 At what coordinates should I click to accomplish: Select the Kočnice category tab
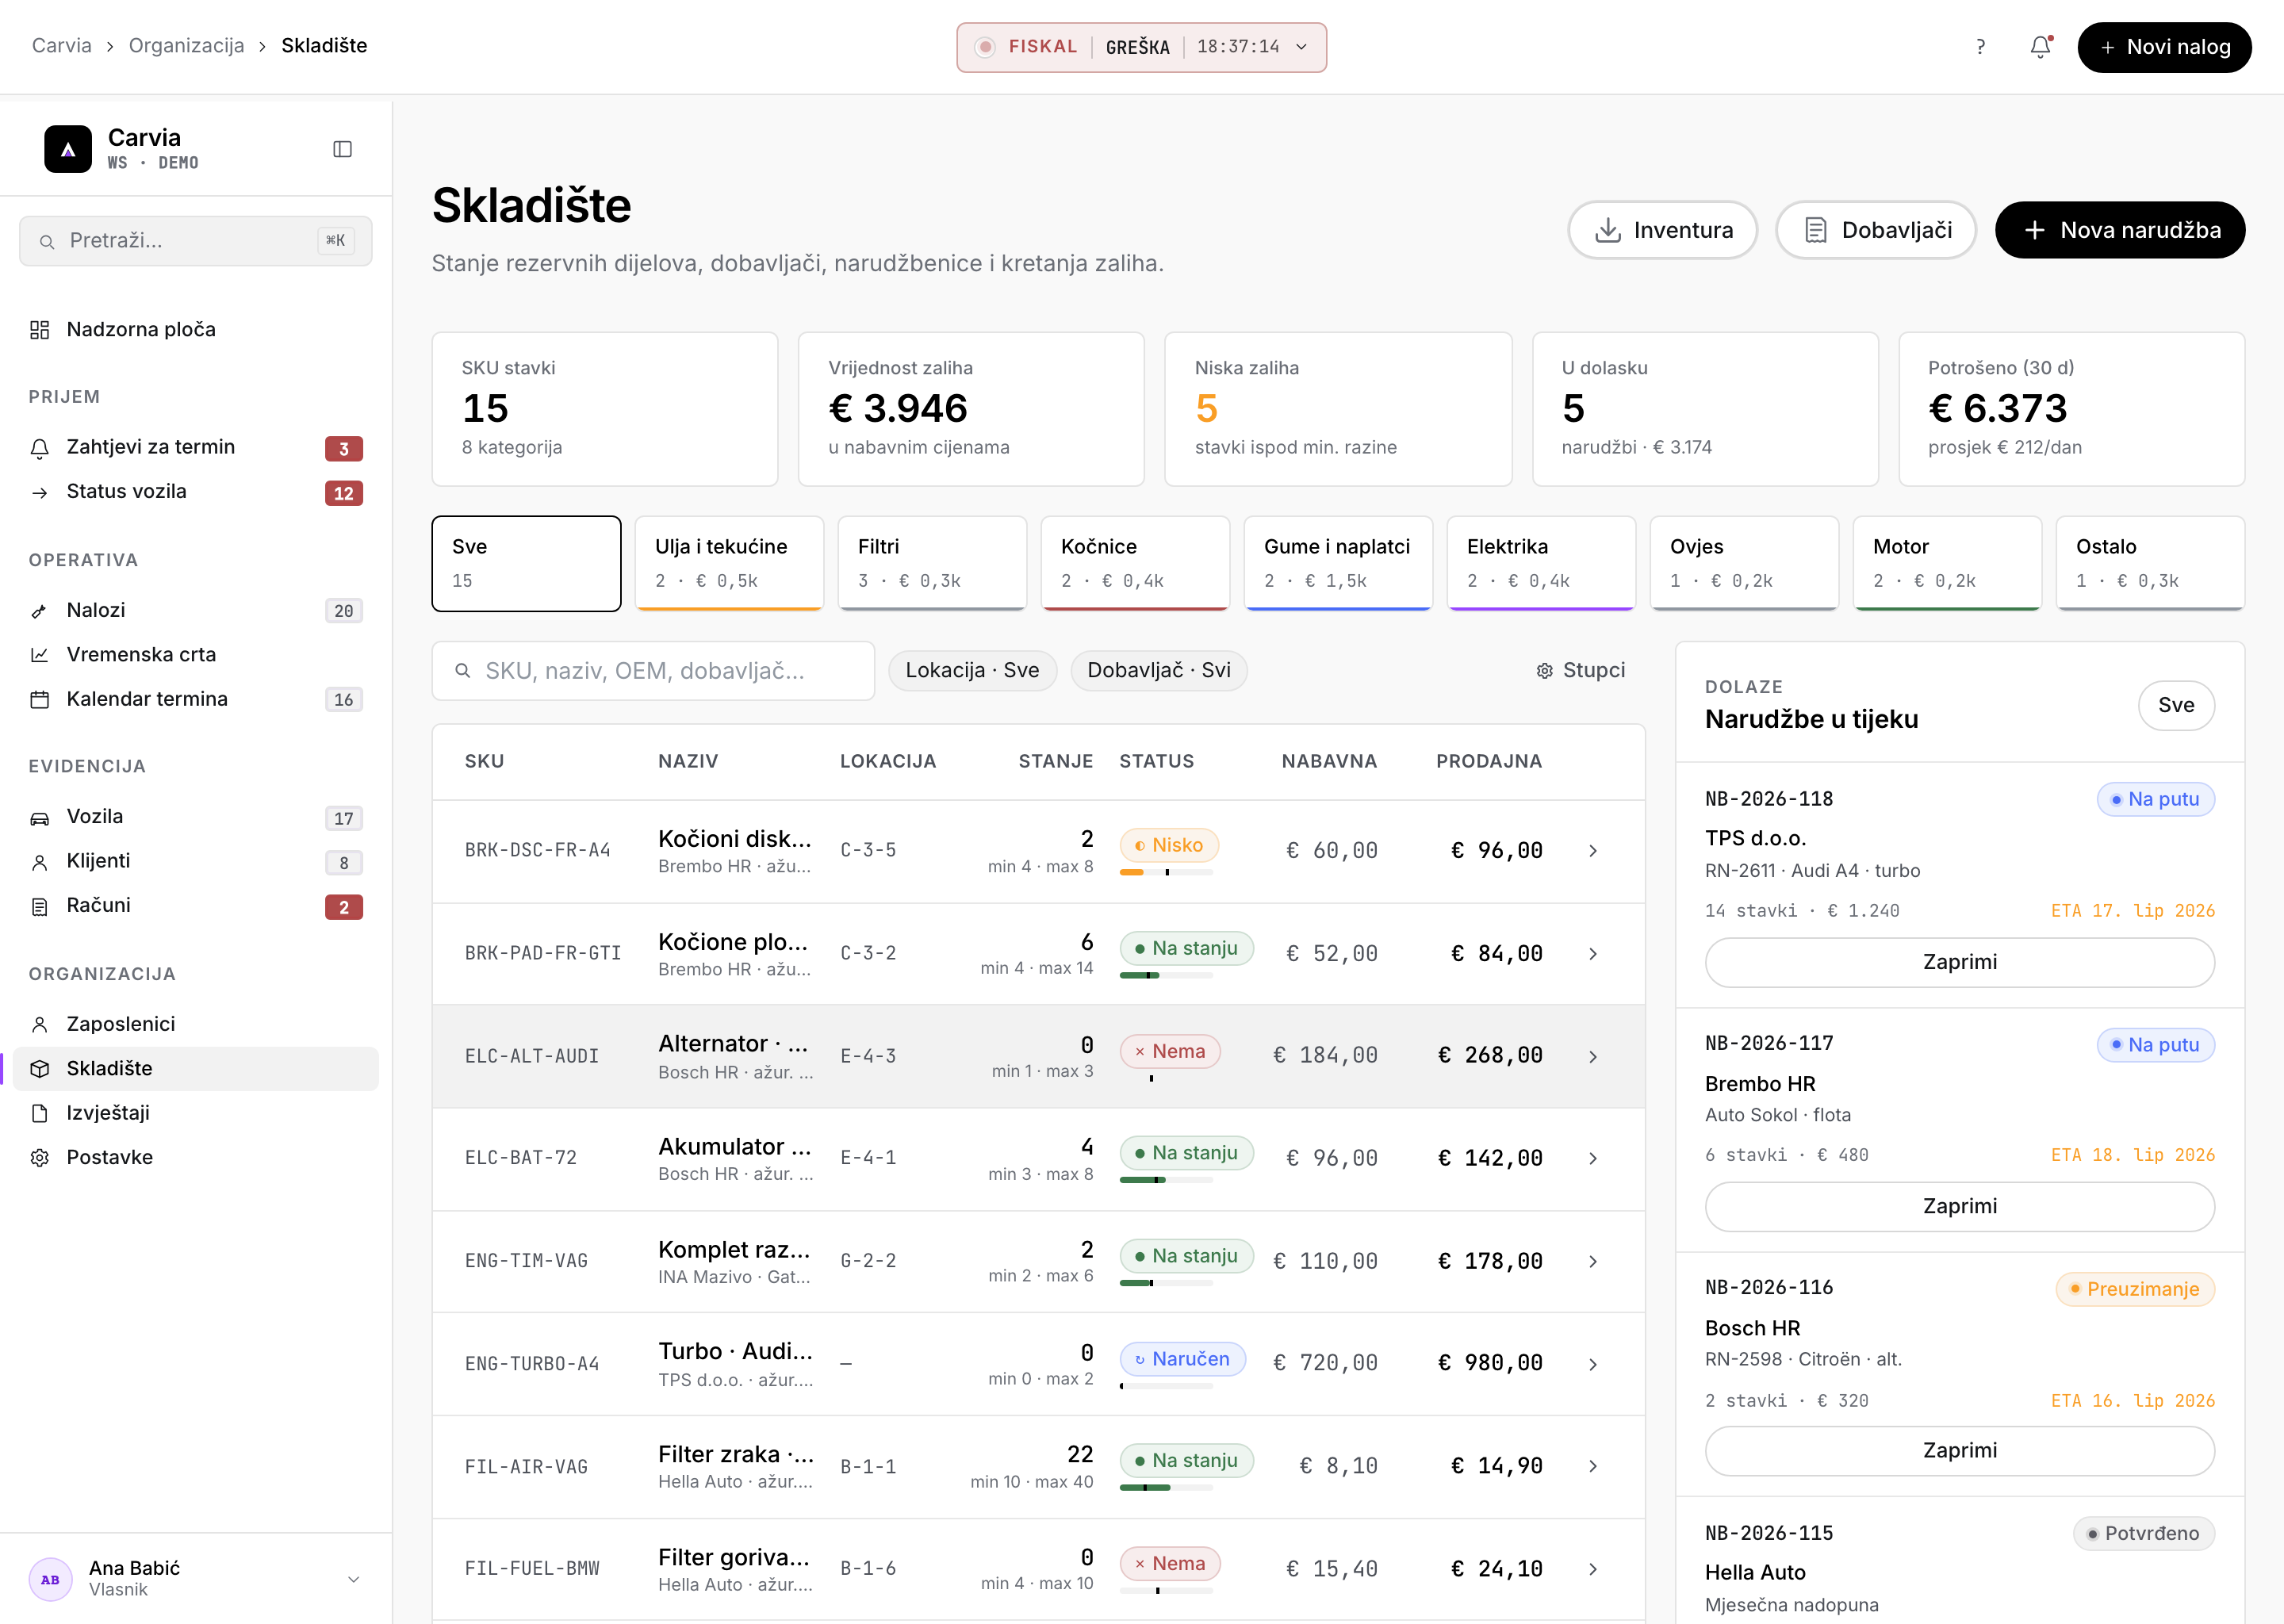(1135, 563)
